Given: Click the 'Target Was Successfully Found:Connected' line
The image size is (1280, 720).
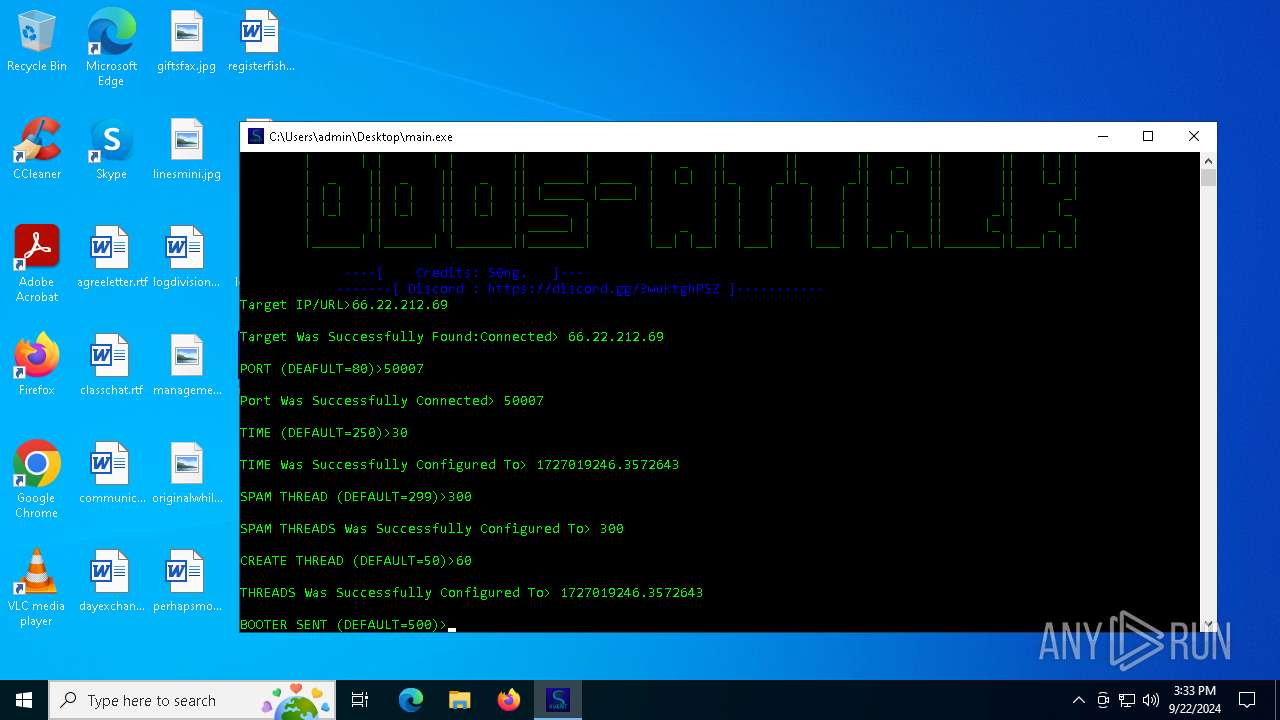Looking at the screenshot, I should point(452,337).
